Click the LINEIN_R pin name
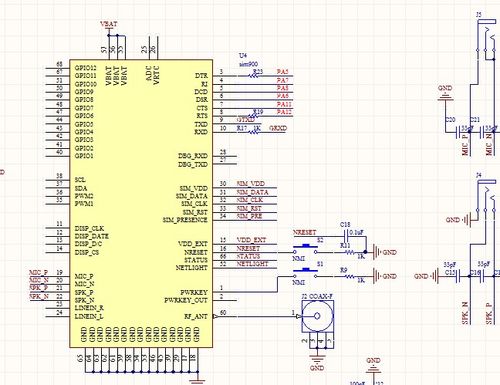500x385 pixels. click(89, 308)
